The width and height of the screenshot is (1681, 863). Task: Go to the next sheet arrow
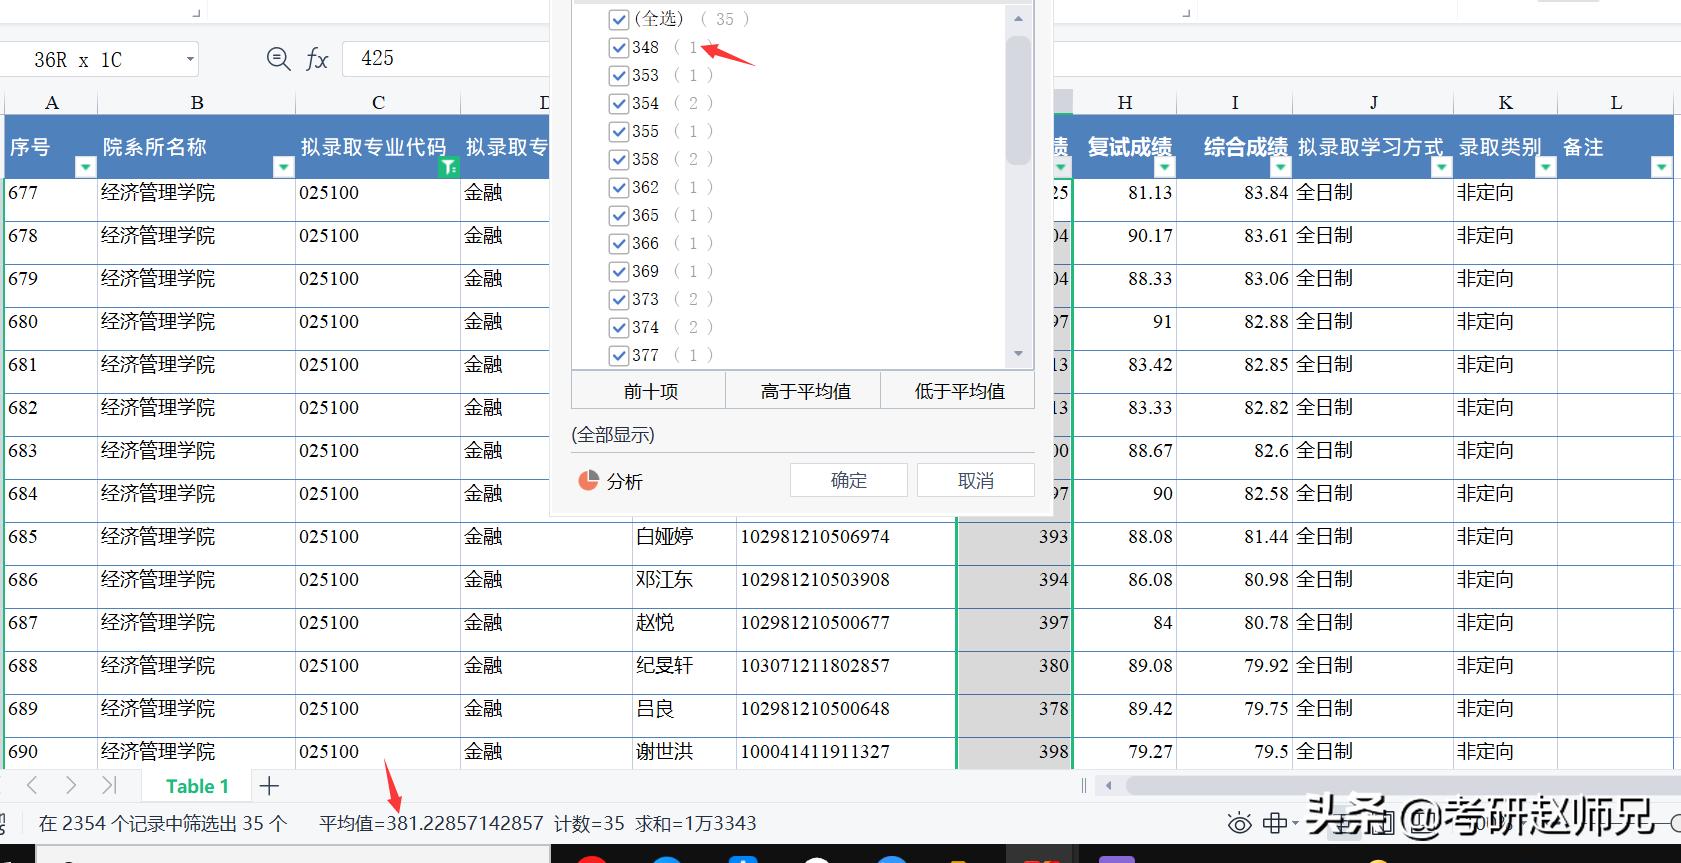pos(70,785)
